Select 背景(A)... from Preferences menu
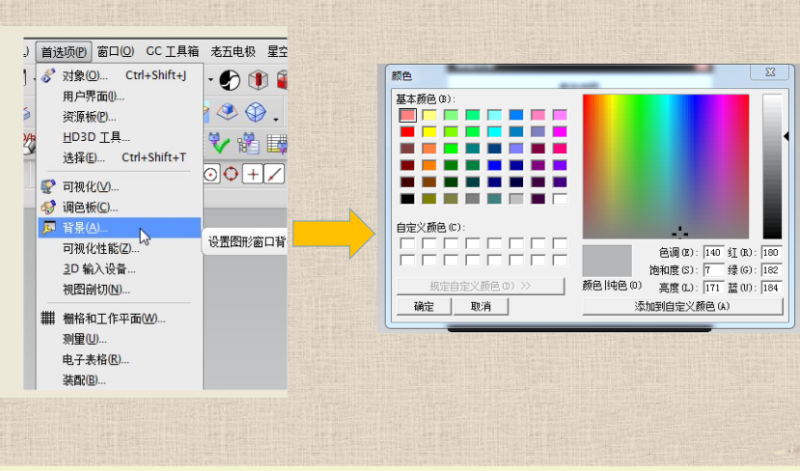Image resolution: width=800 pixels, height=471 pixels. [x=84, y=228]
